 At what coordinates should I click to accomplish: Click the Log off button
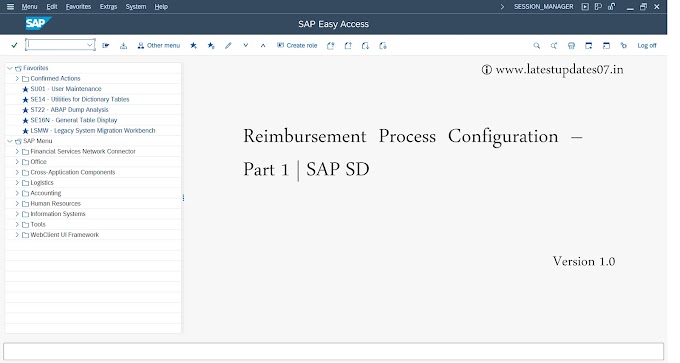point(647,46)
